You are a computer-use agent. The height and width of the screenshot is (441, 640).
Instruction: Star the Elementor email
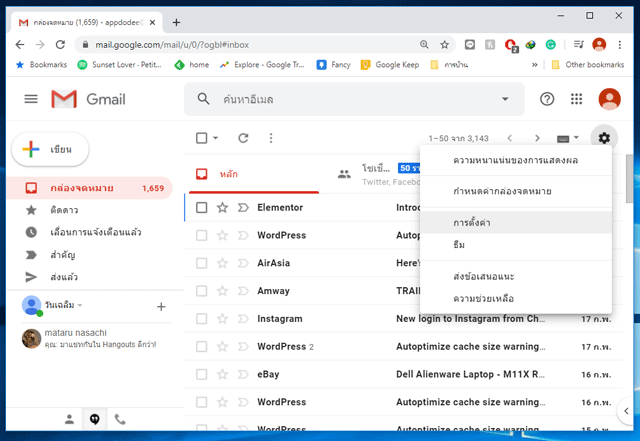pyautogui.click(x=222, y=207)
